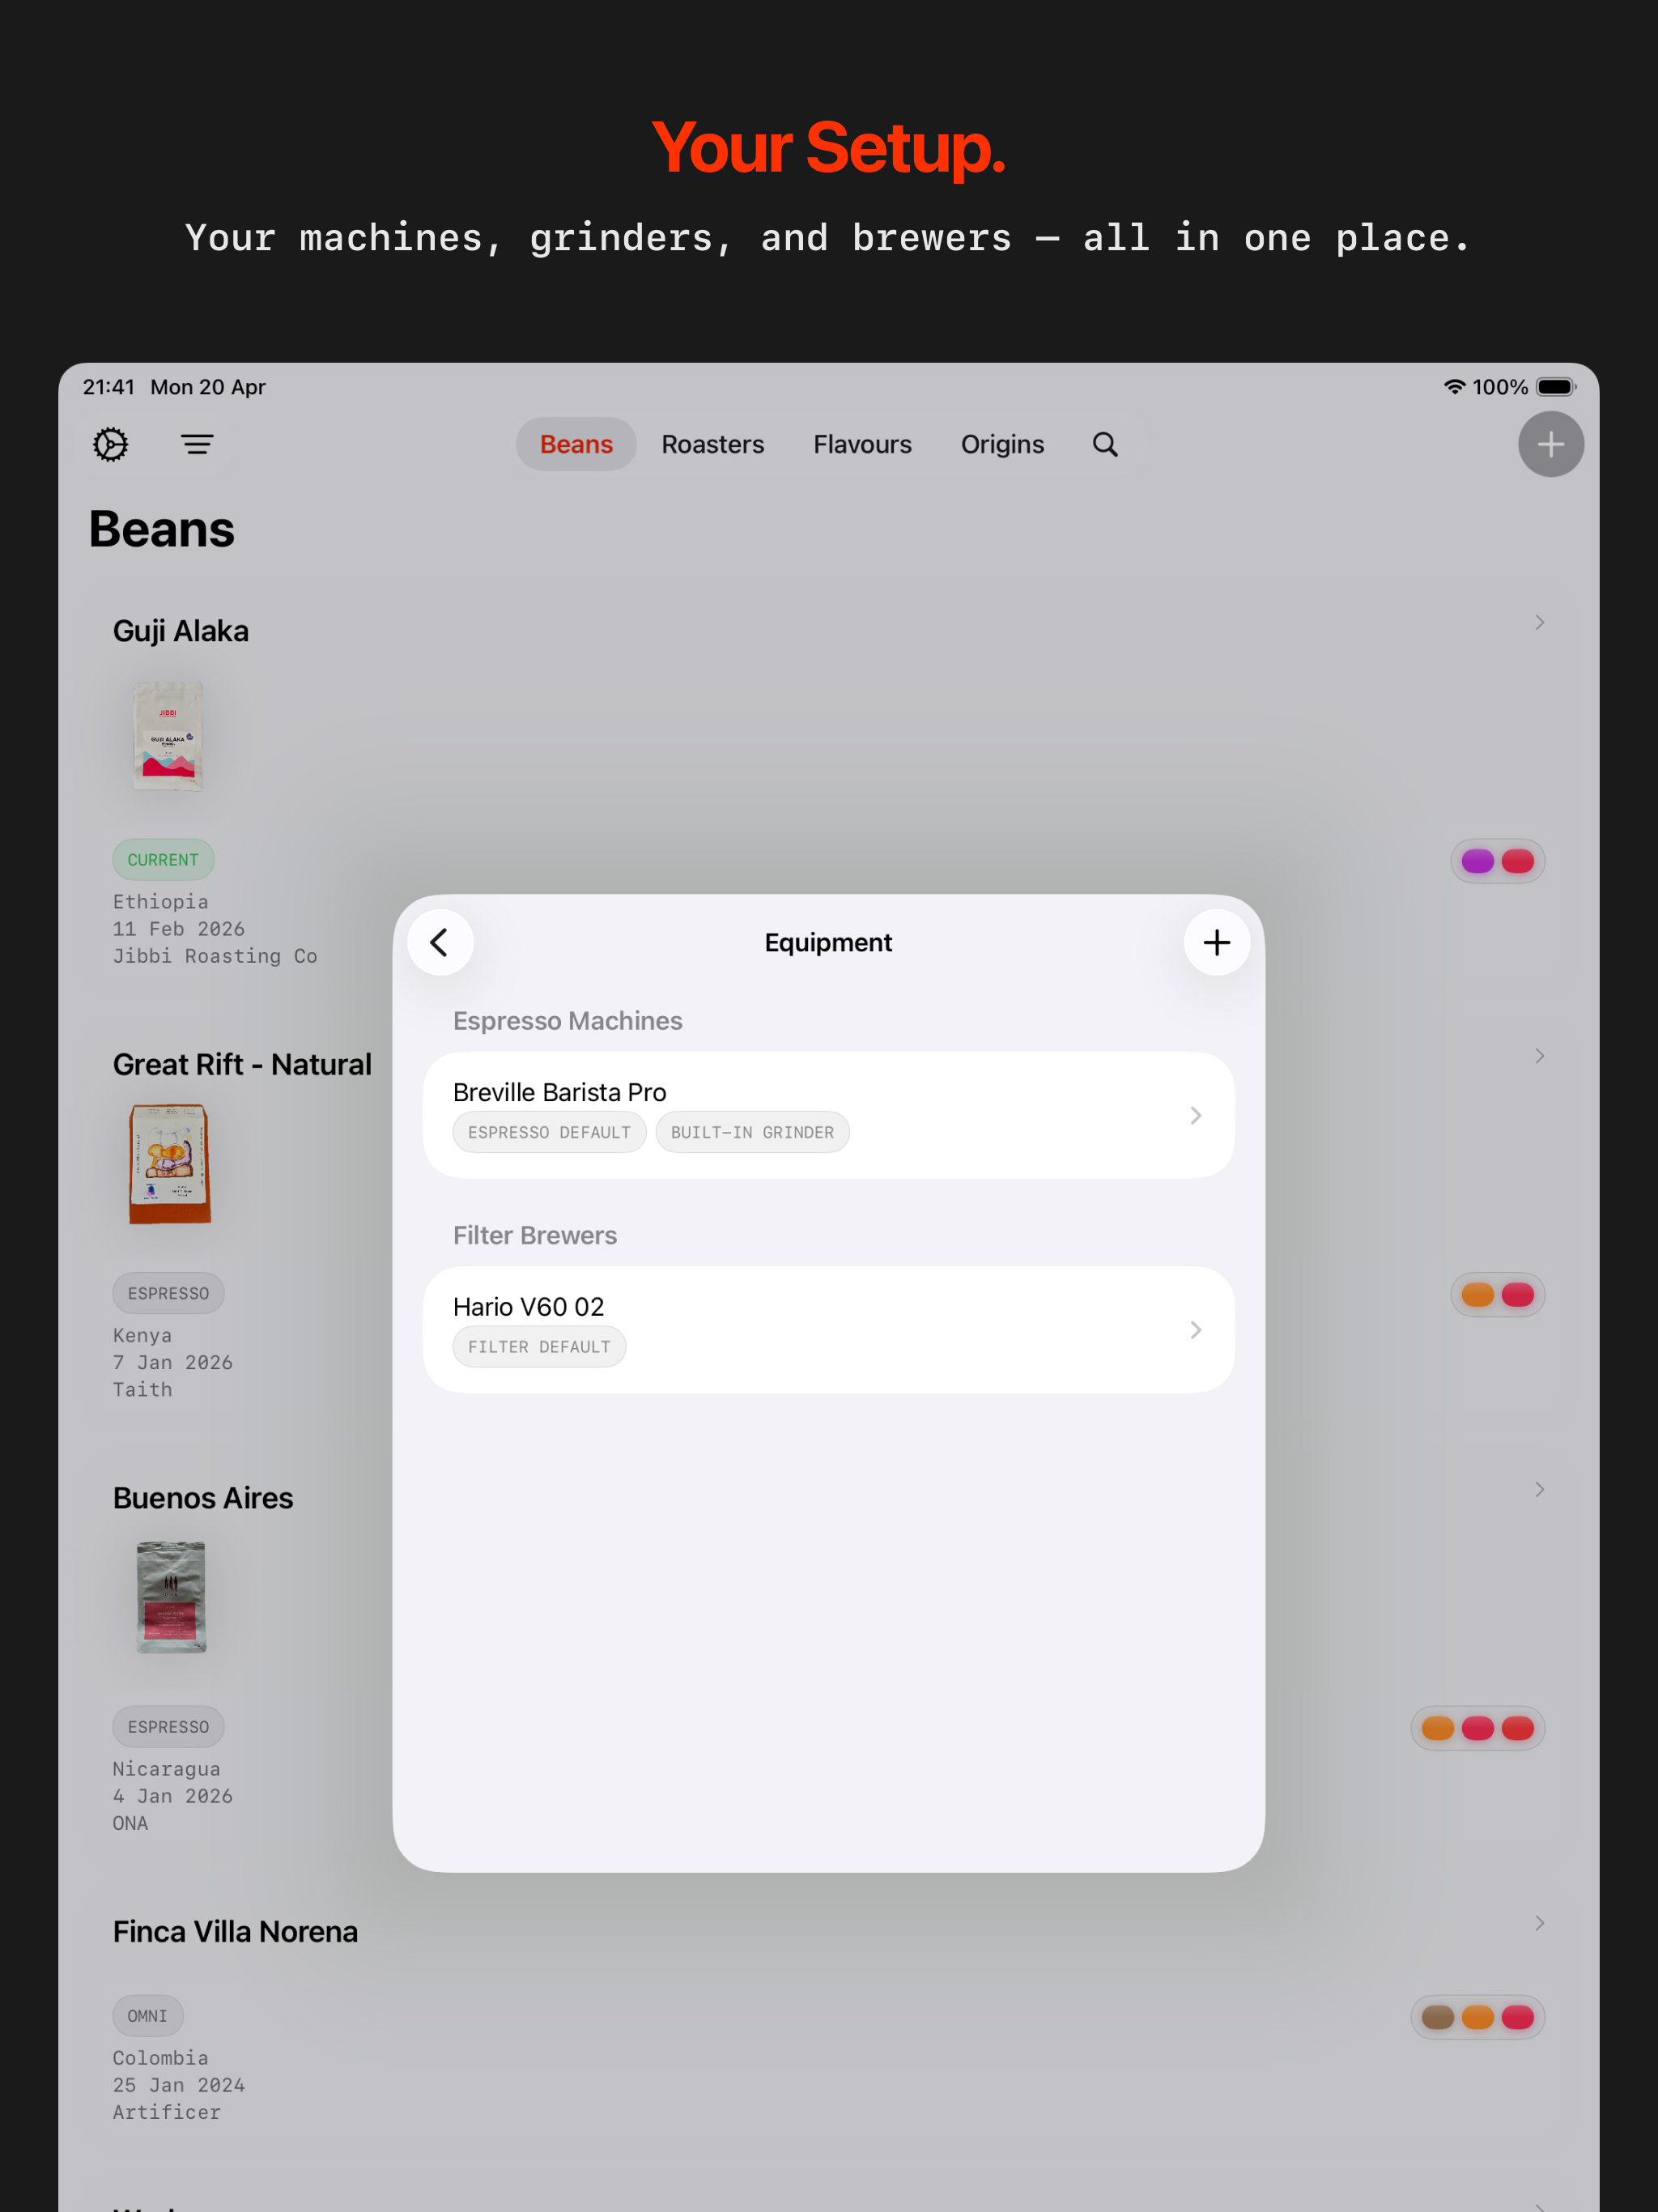
Task: Select the Beans tab
Action: (x=576, y=444)
